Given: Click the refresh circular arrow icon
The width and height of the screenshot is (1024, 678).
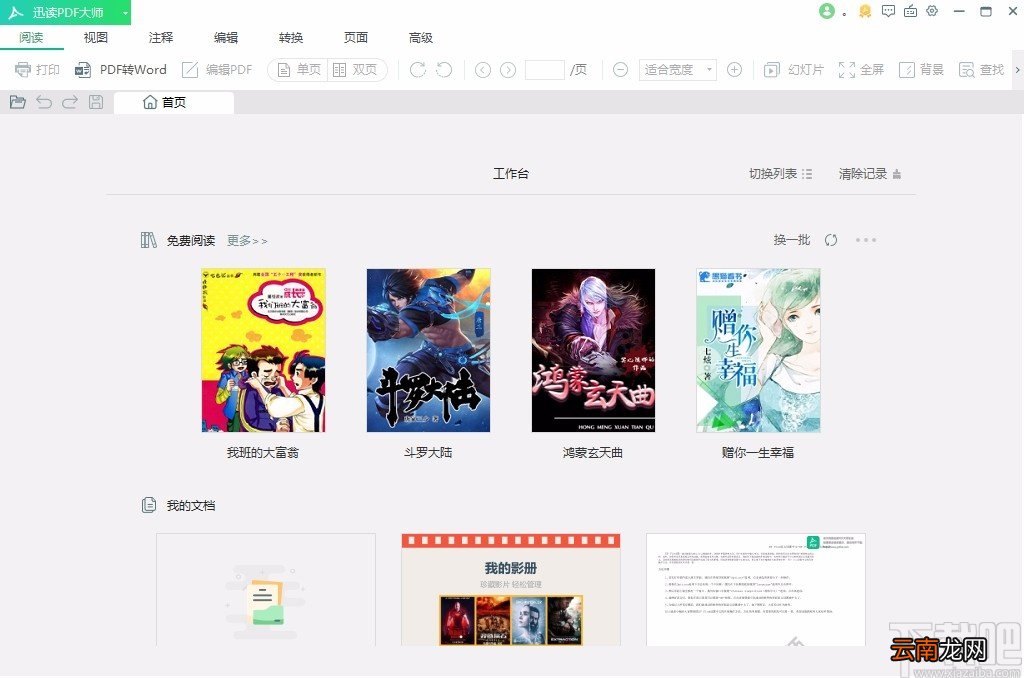Looking at the screenshot, I should (x=831, y=240).
